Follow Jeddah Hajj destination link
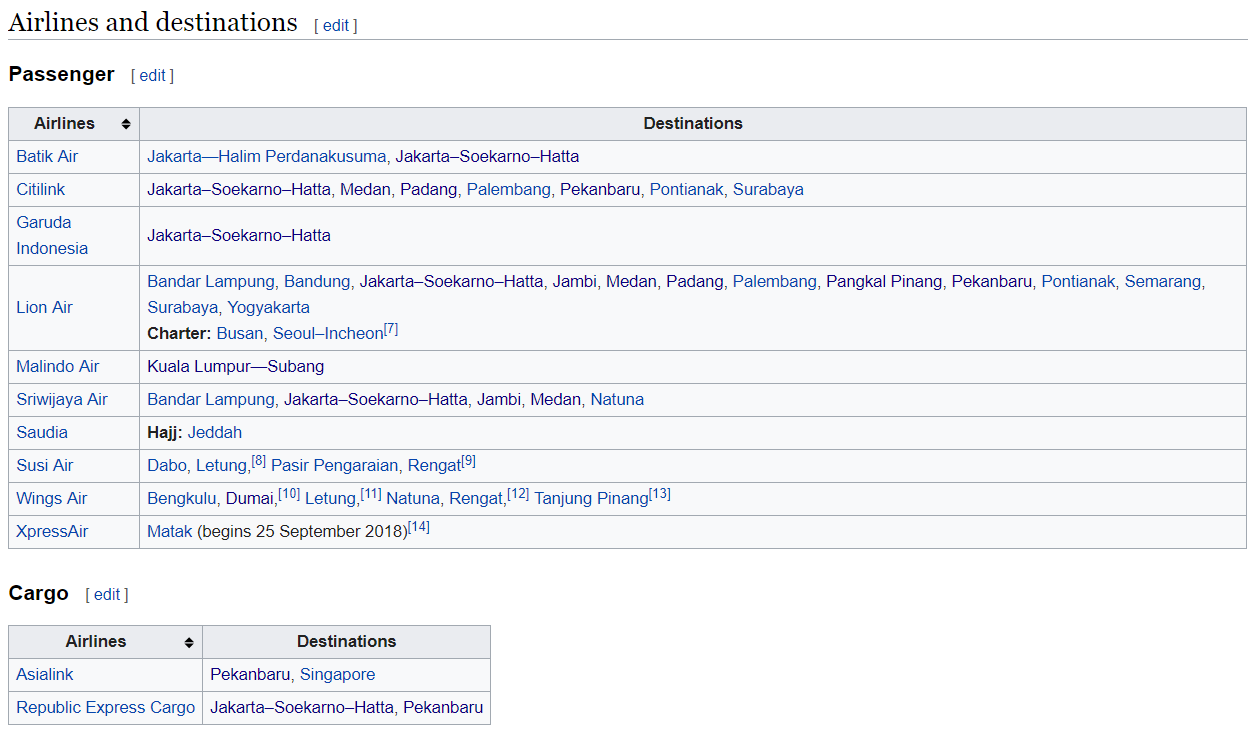Viewport: 1260px width, 739px height. [x=215, y=433]
